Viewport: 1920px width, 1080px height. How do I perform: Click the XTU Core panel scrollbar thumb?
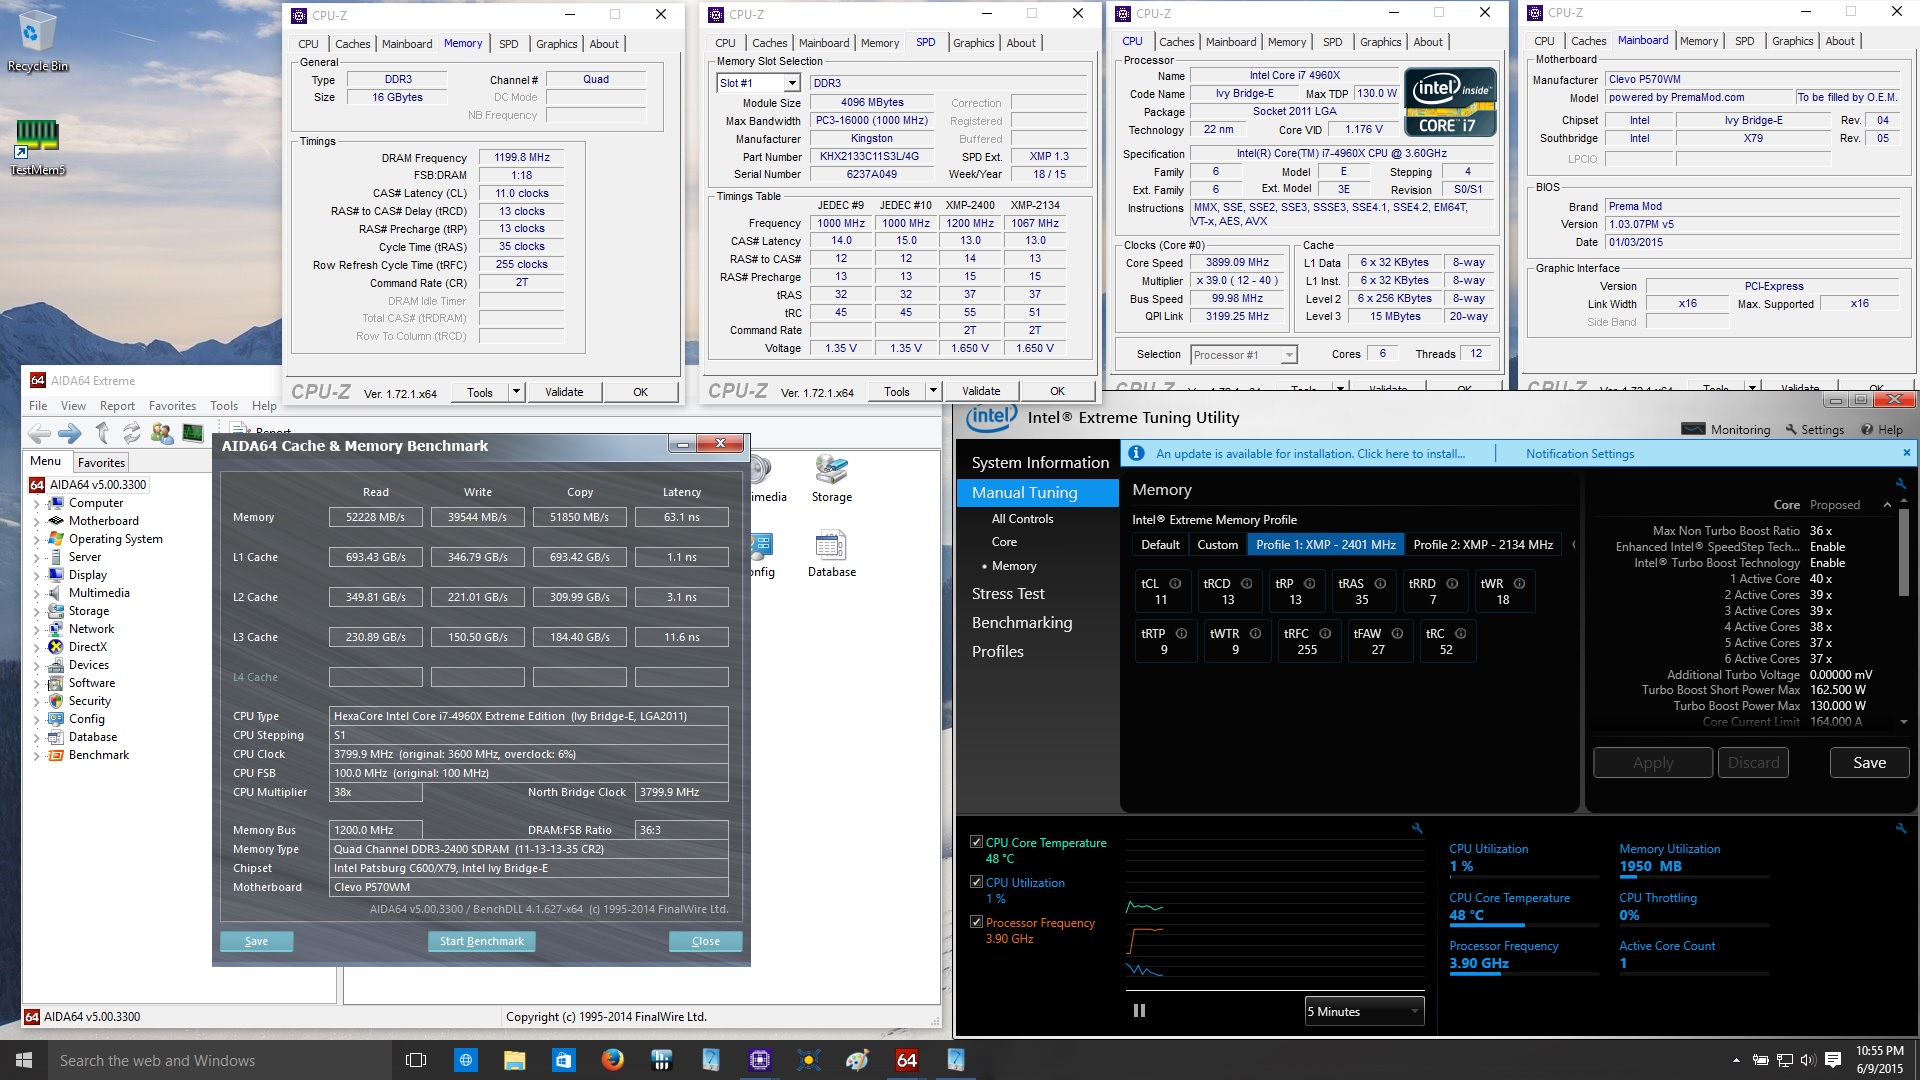[1903, 555]
